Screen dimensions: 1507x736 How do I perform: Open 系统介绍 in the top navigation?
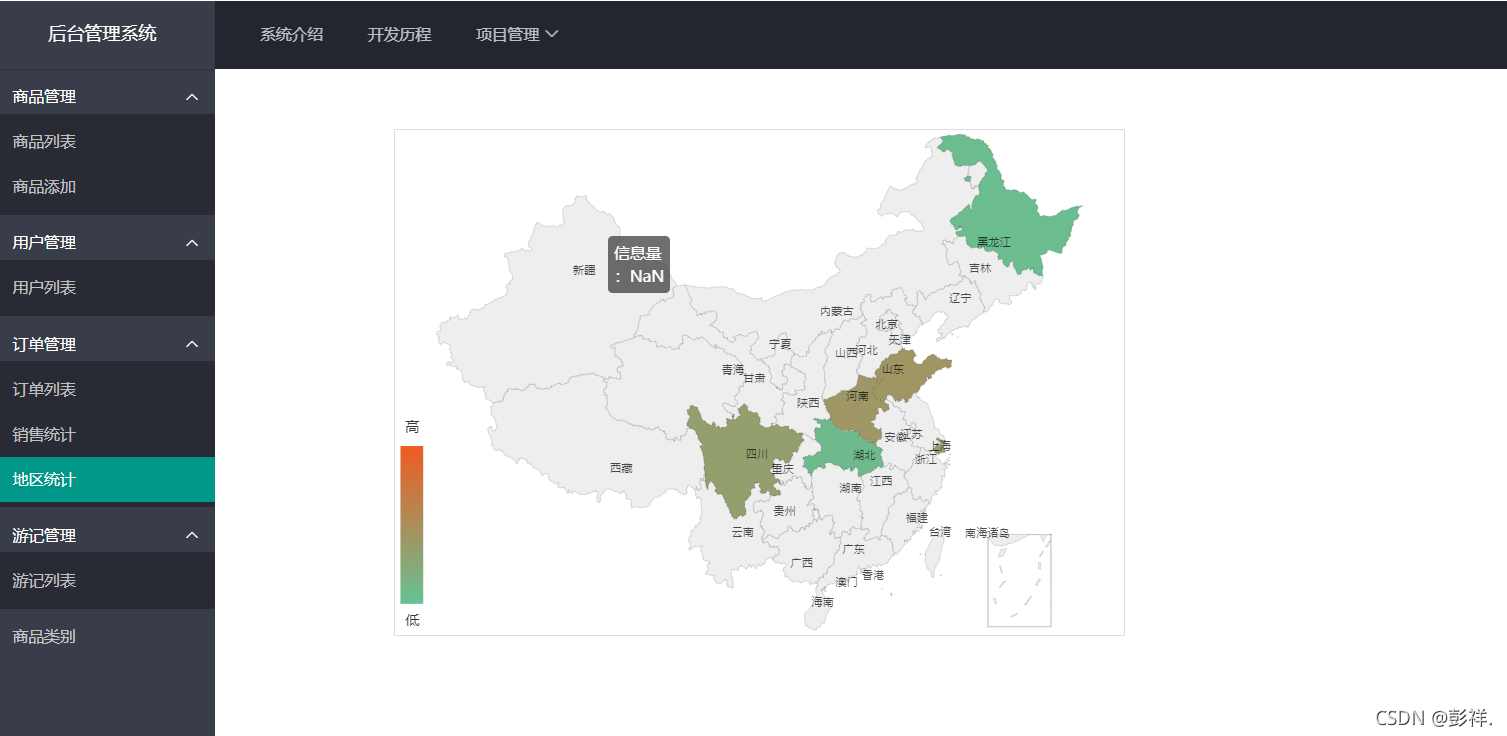[291, 34]
